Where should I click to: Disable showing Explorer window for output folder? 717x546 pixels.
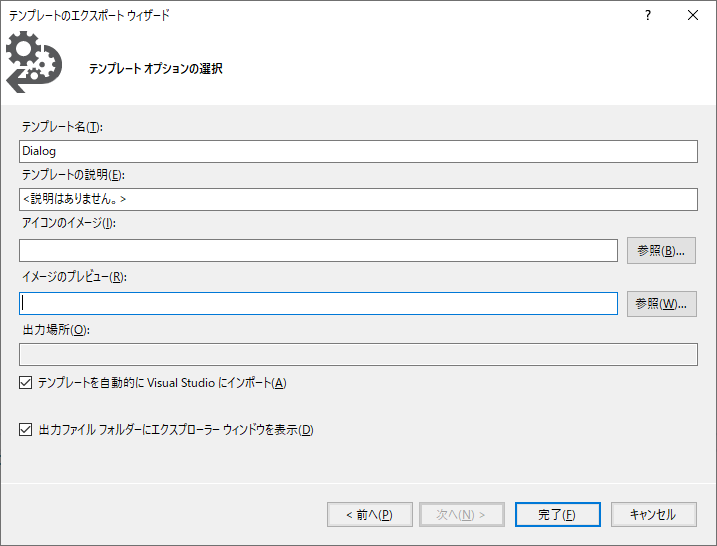[26, 430]
